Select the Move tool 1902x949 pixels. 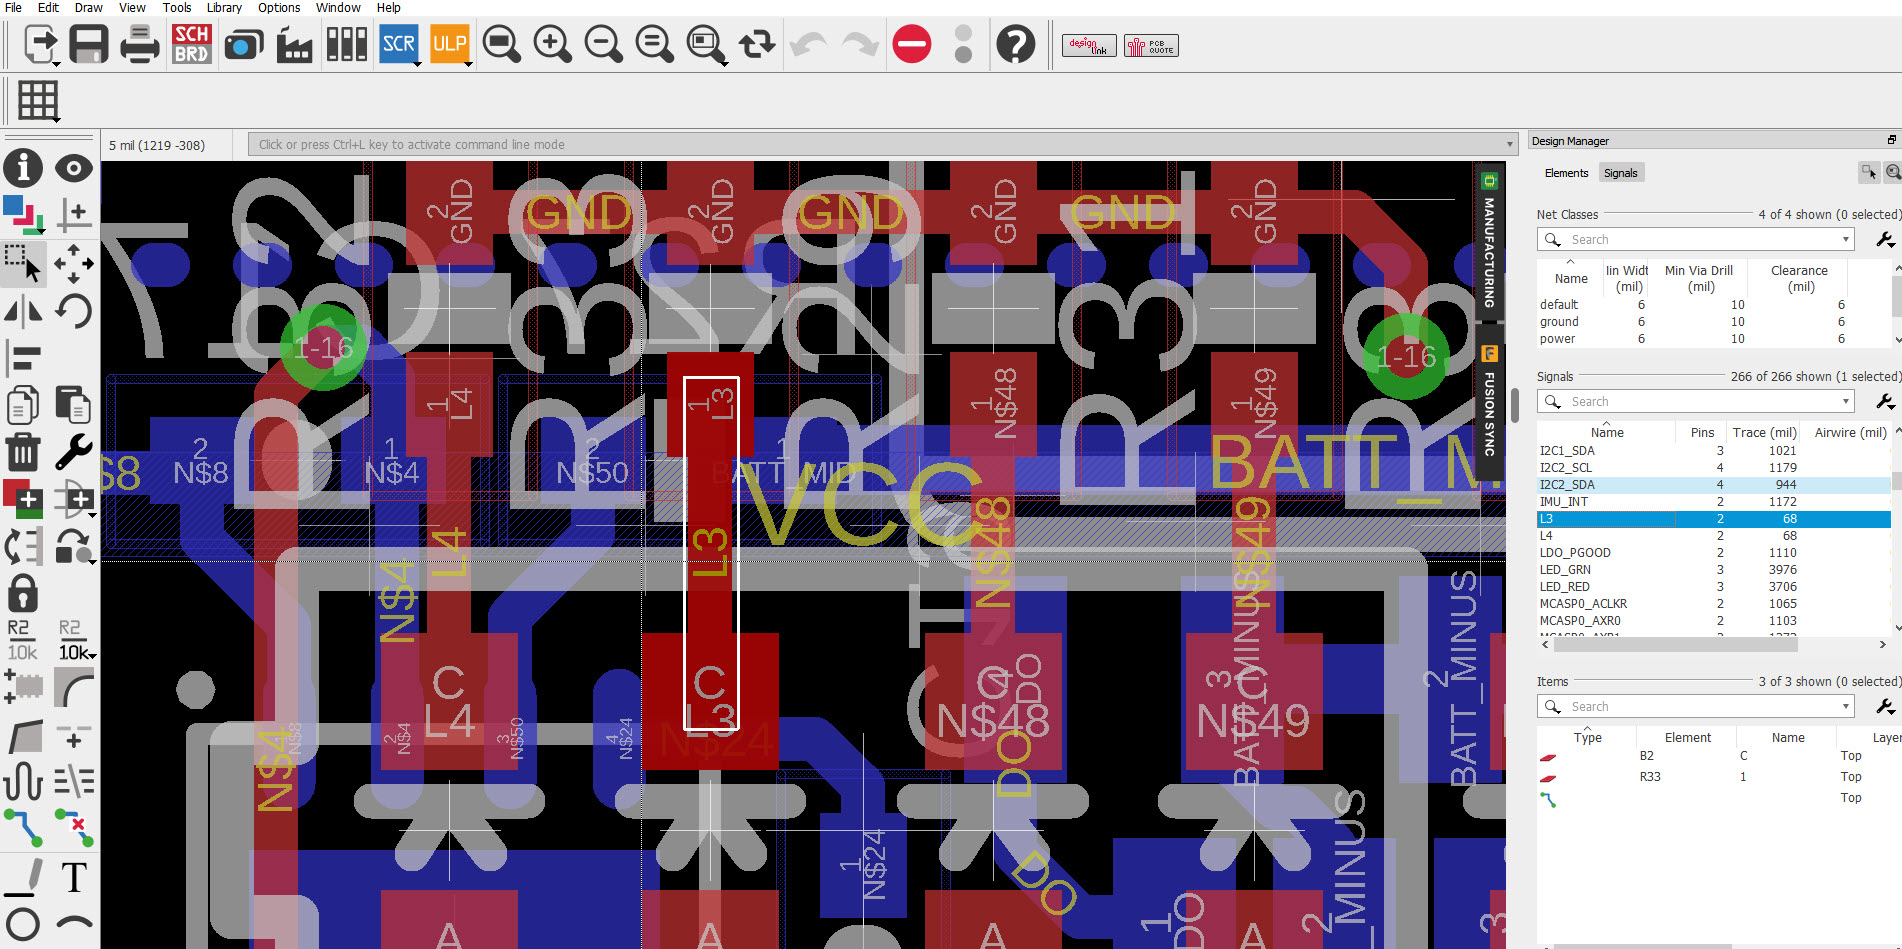coord(74,263)
